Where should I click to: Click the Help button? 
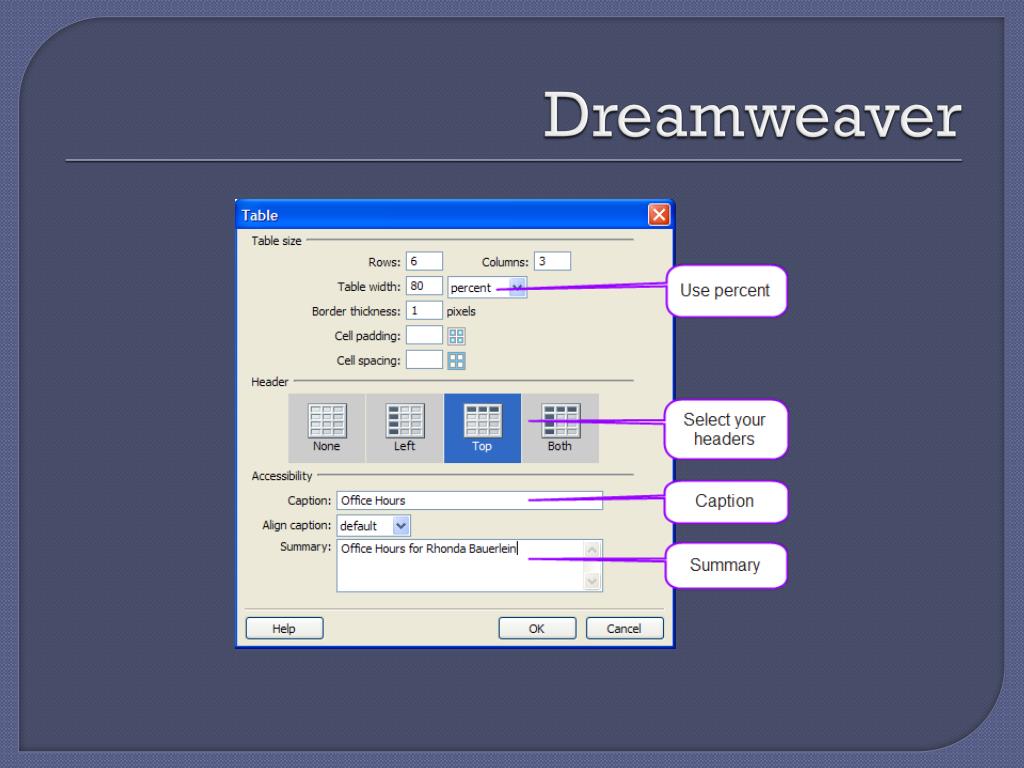pos(285,628)
